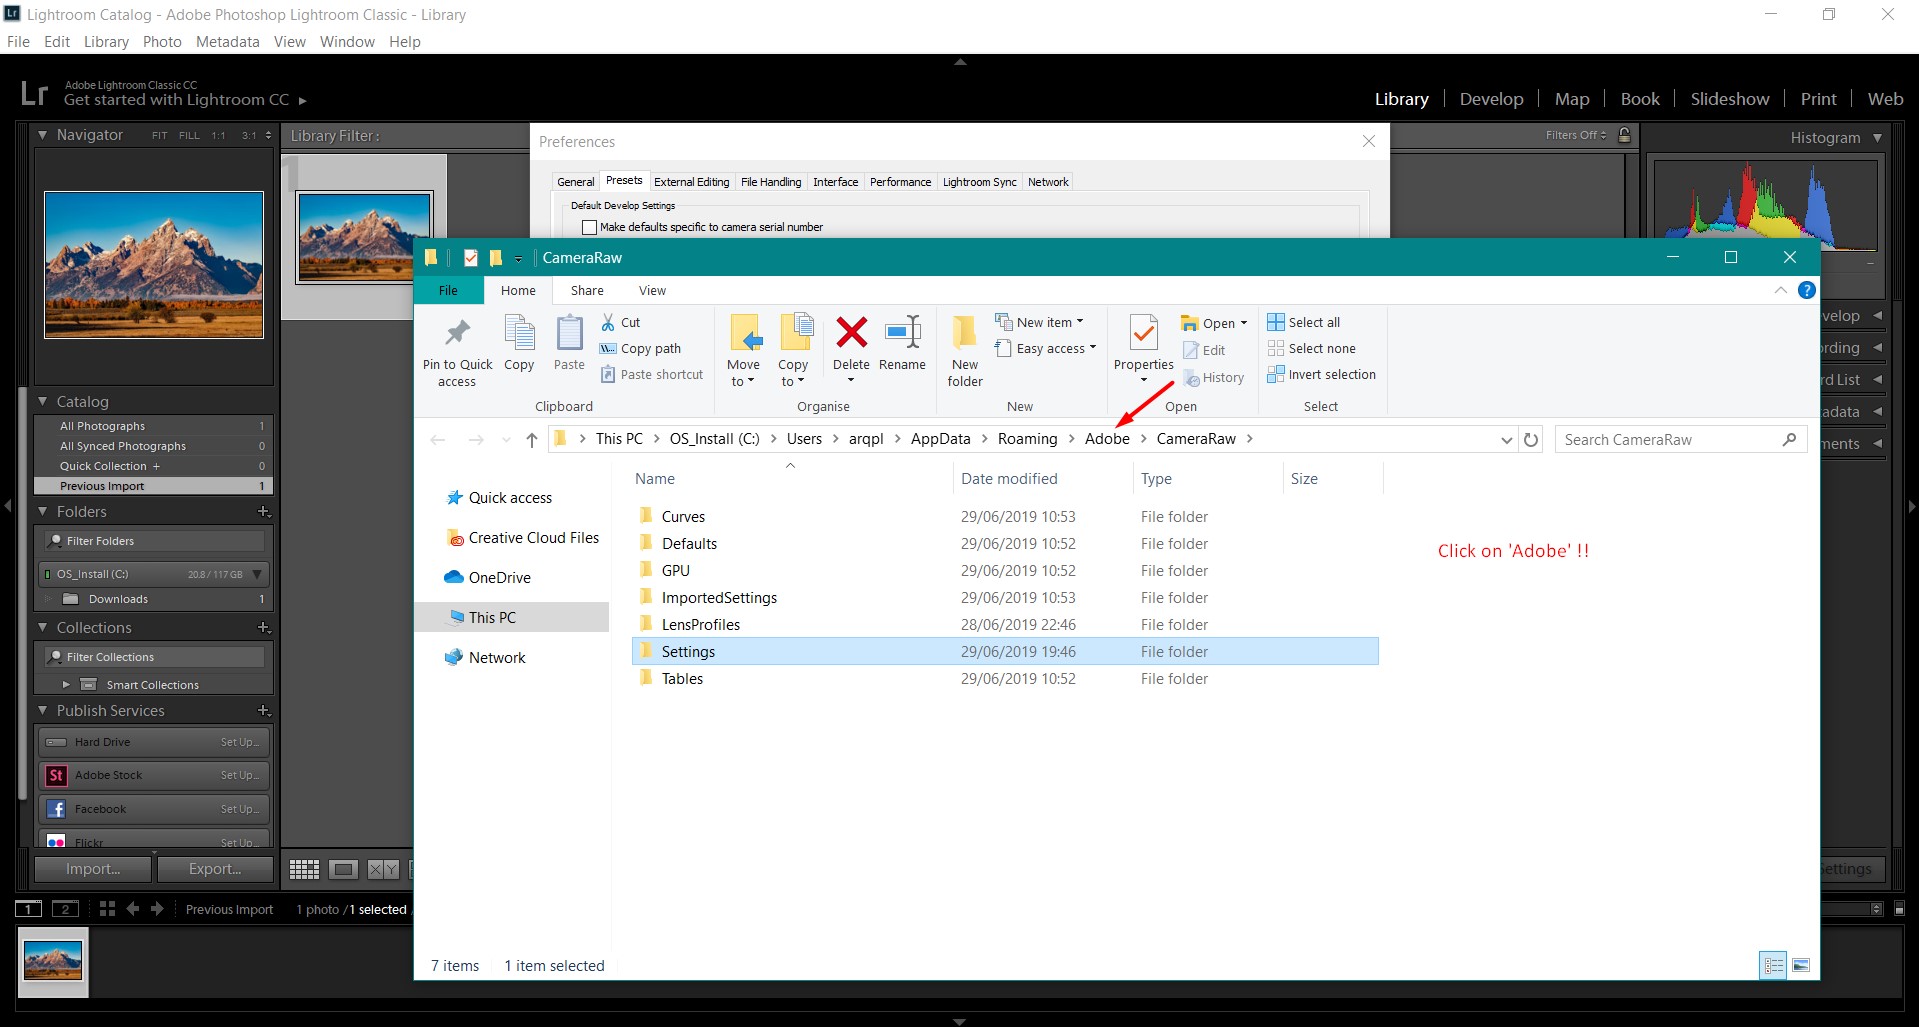This screenshot has height=1027, width=1919.
Task: Click the Export button
Action: (215, 869)
